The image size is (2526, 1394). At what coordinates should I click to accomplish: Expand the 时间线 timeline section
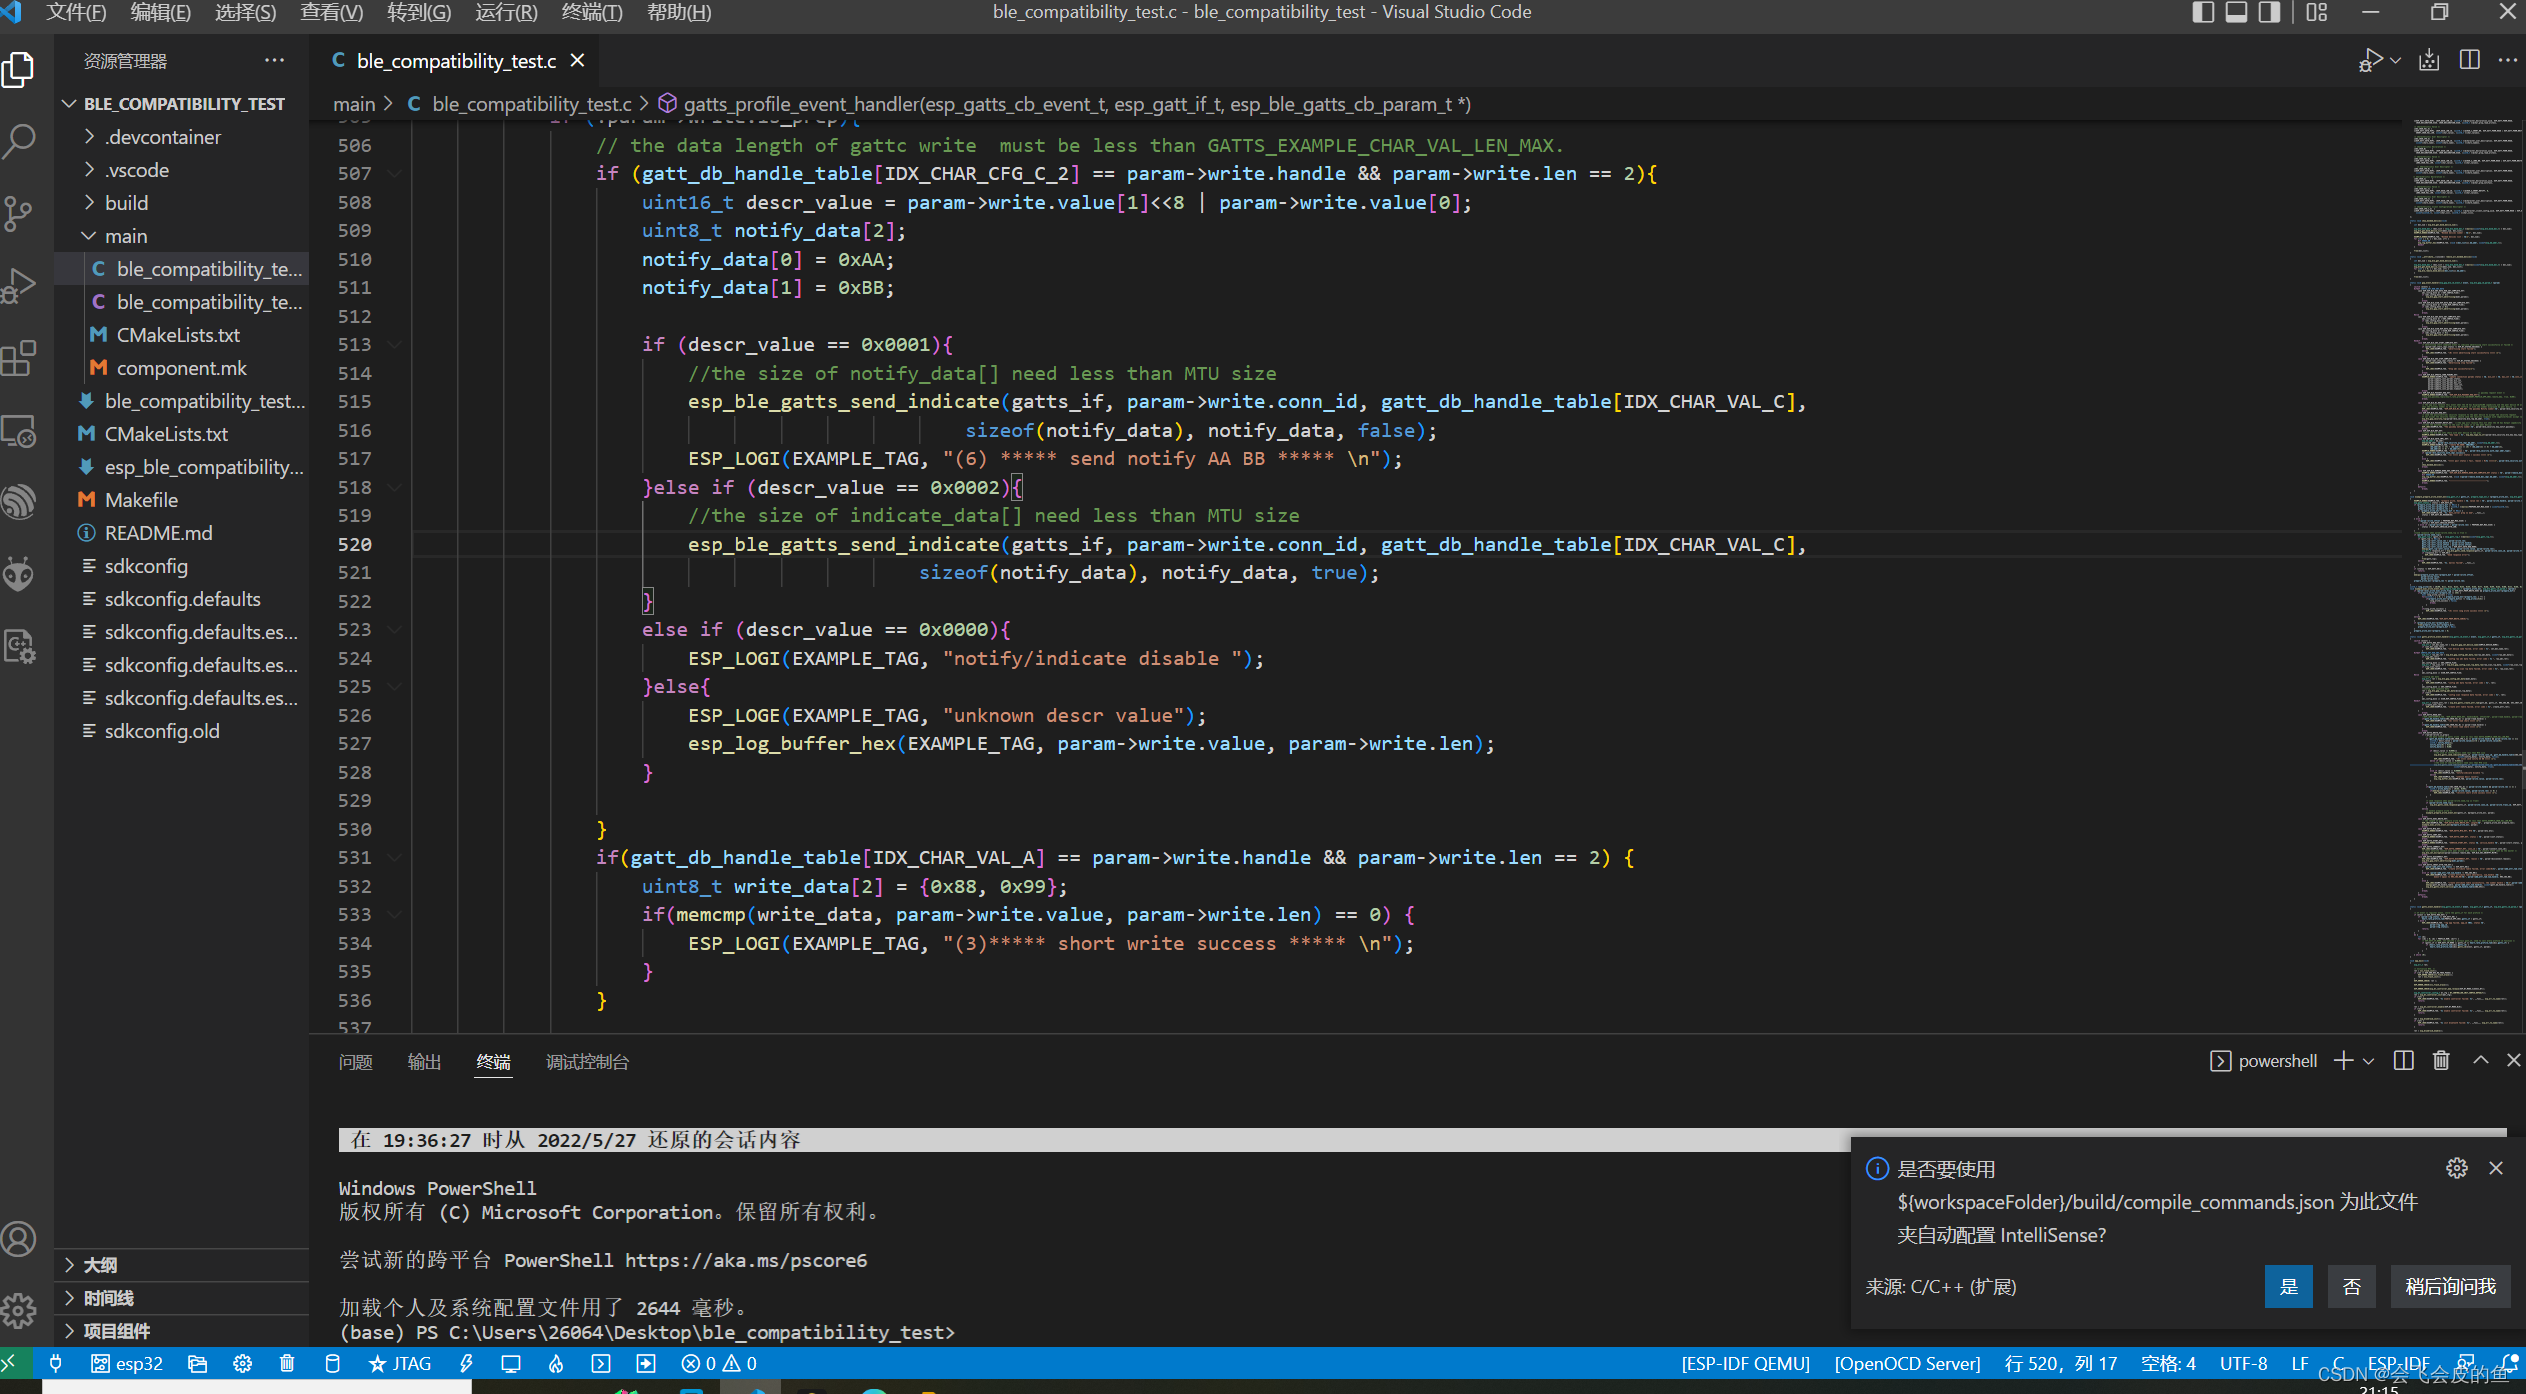pos(182,1298)
